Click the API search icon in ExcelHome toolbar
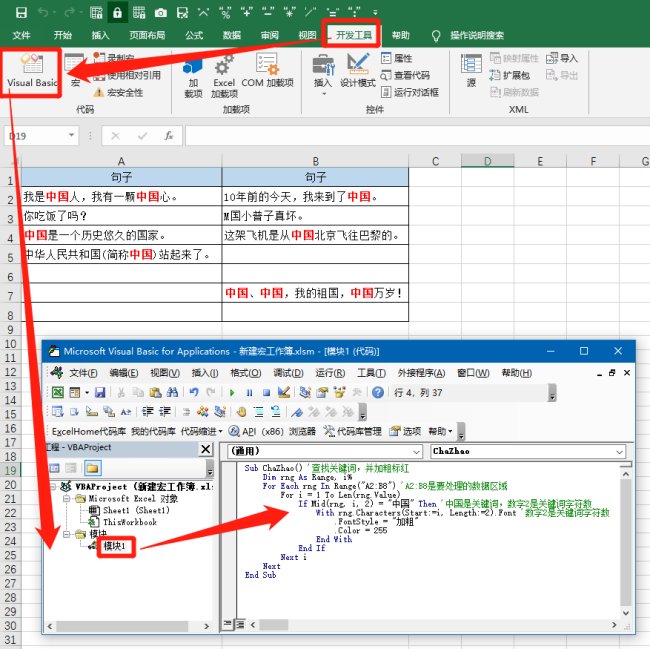 [x=234, y=431]
